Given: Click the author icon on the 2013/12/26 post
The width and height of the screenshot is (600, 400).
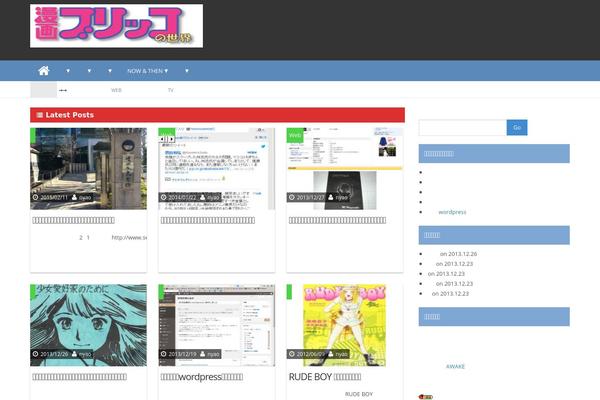Looking at the screenshot, I should coord(74,354).
